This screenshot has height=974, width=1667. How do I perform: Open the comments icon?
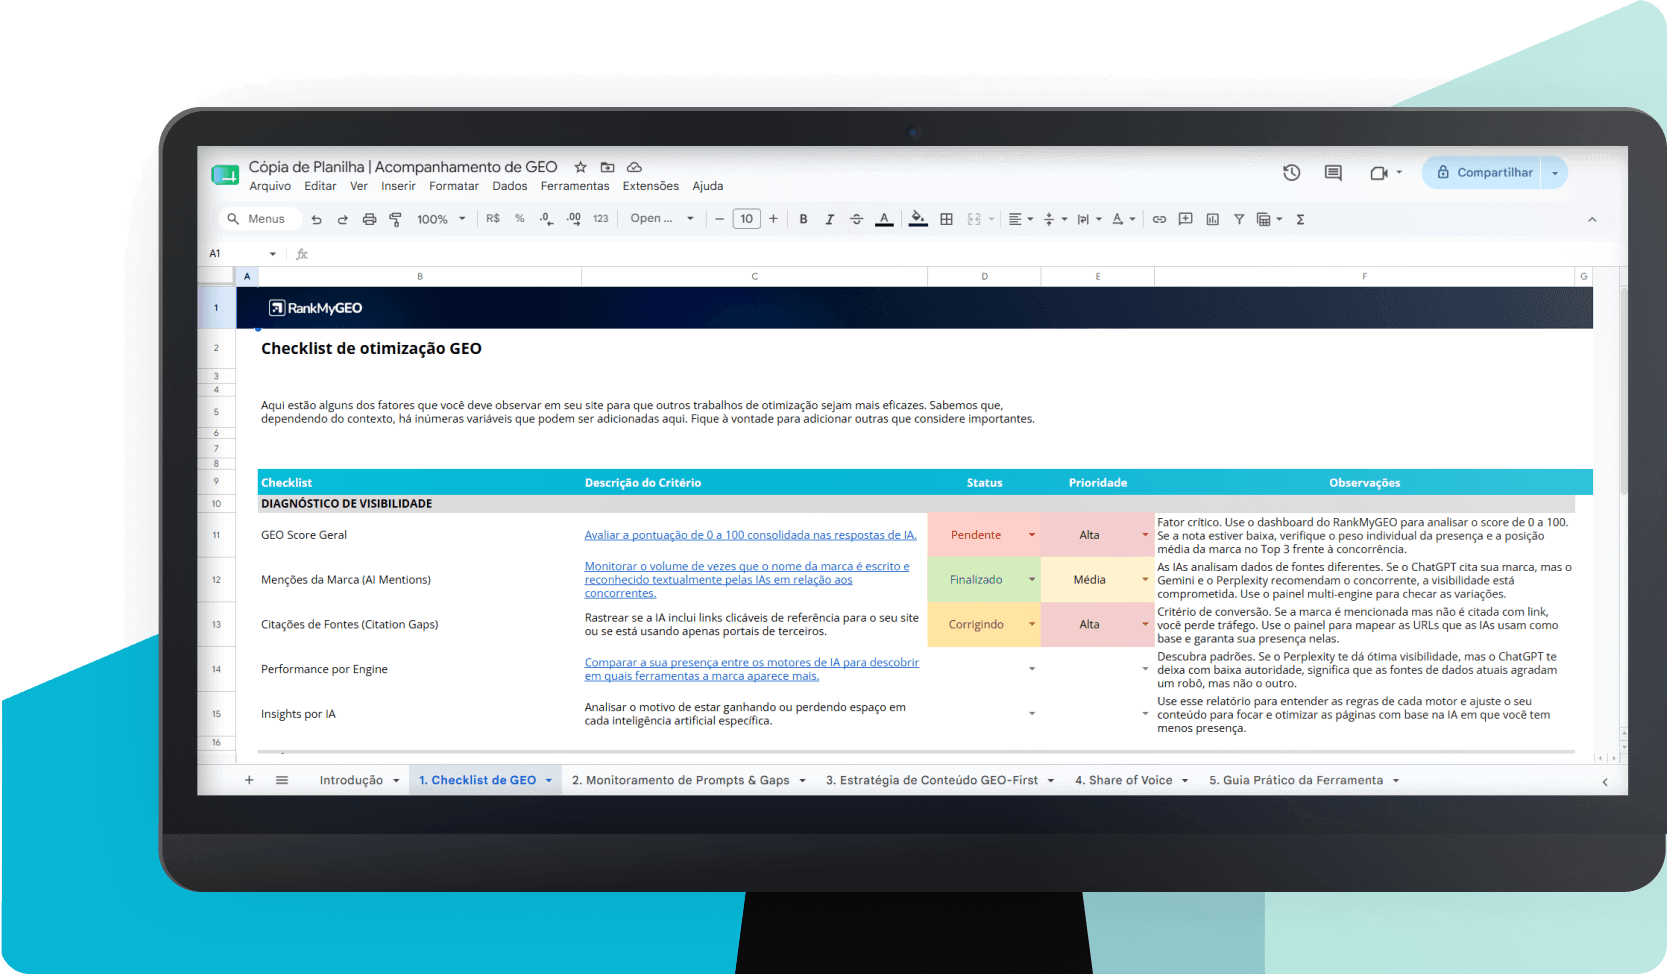tap(1333, 173)
